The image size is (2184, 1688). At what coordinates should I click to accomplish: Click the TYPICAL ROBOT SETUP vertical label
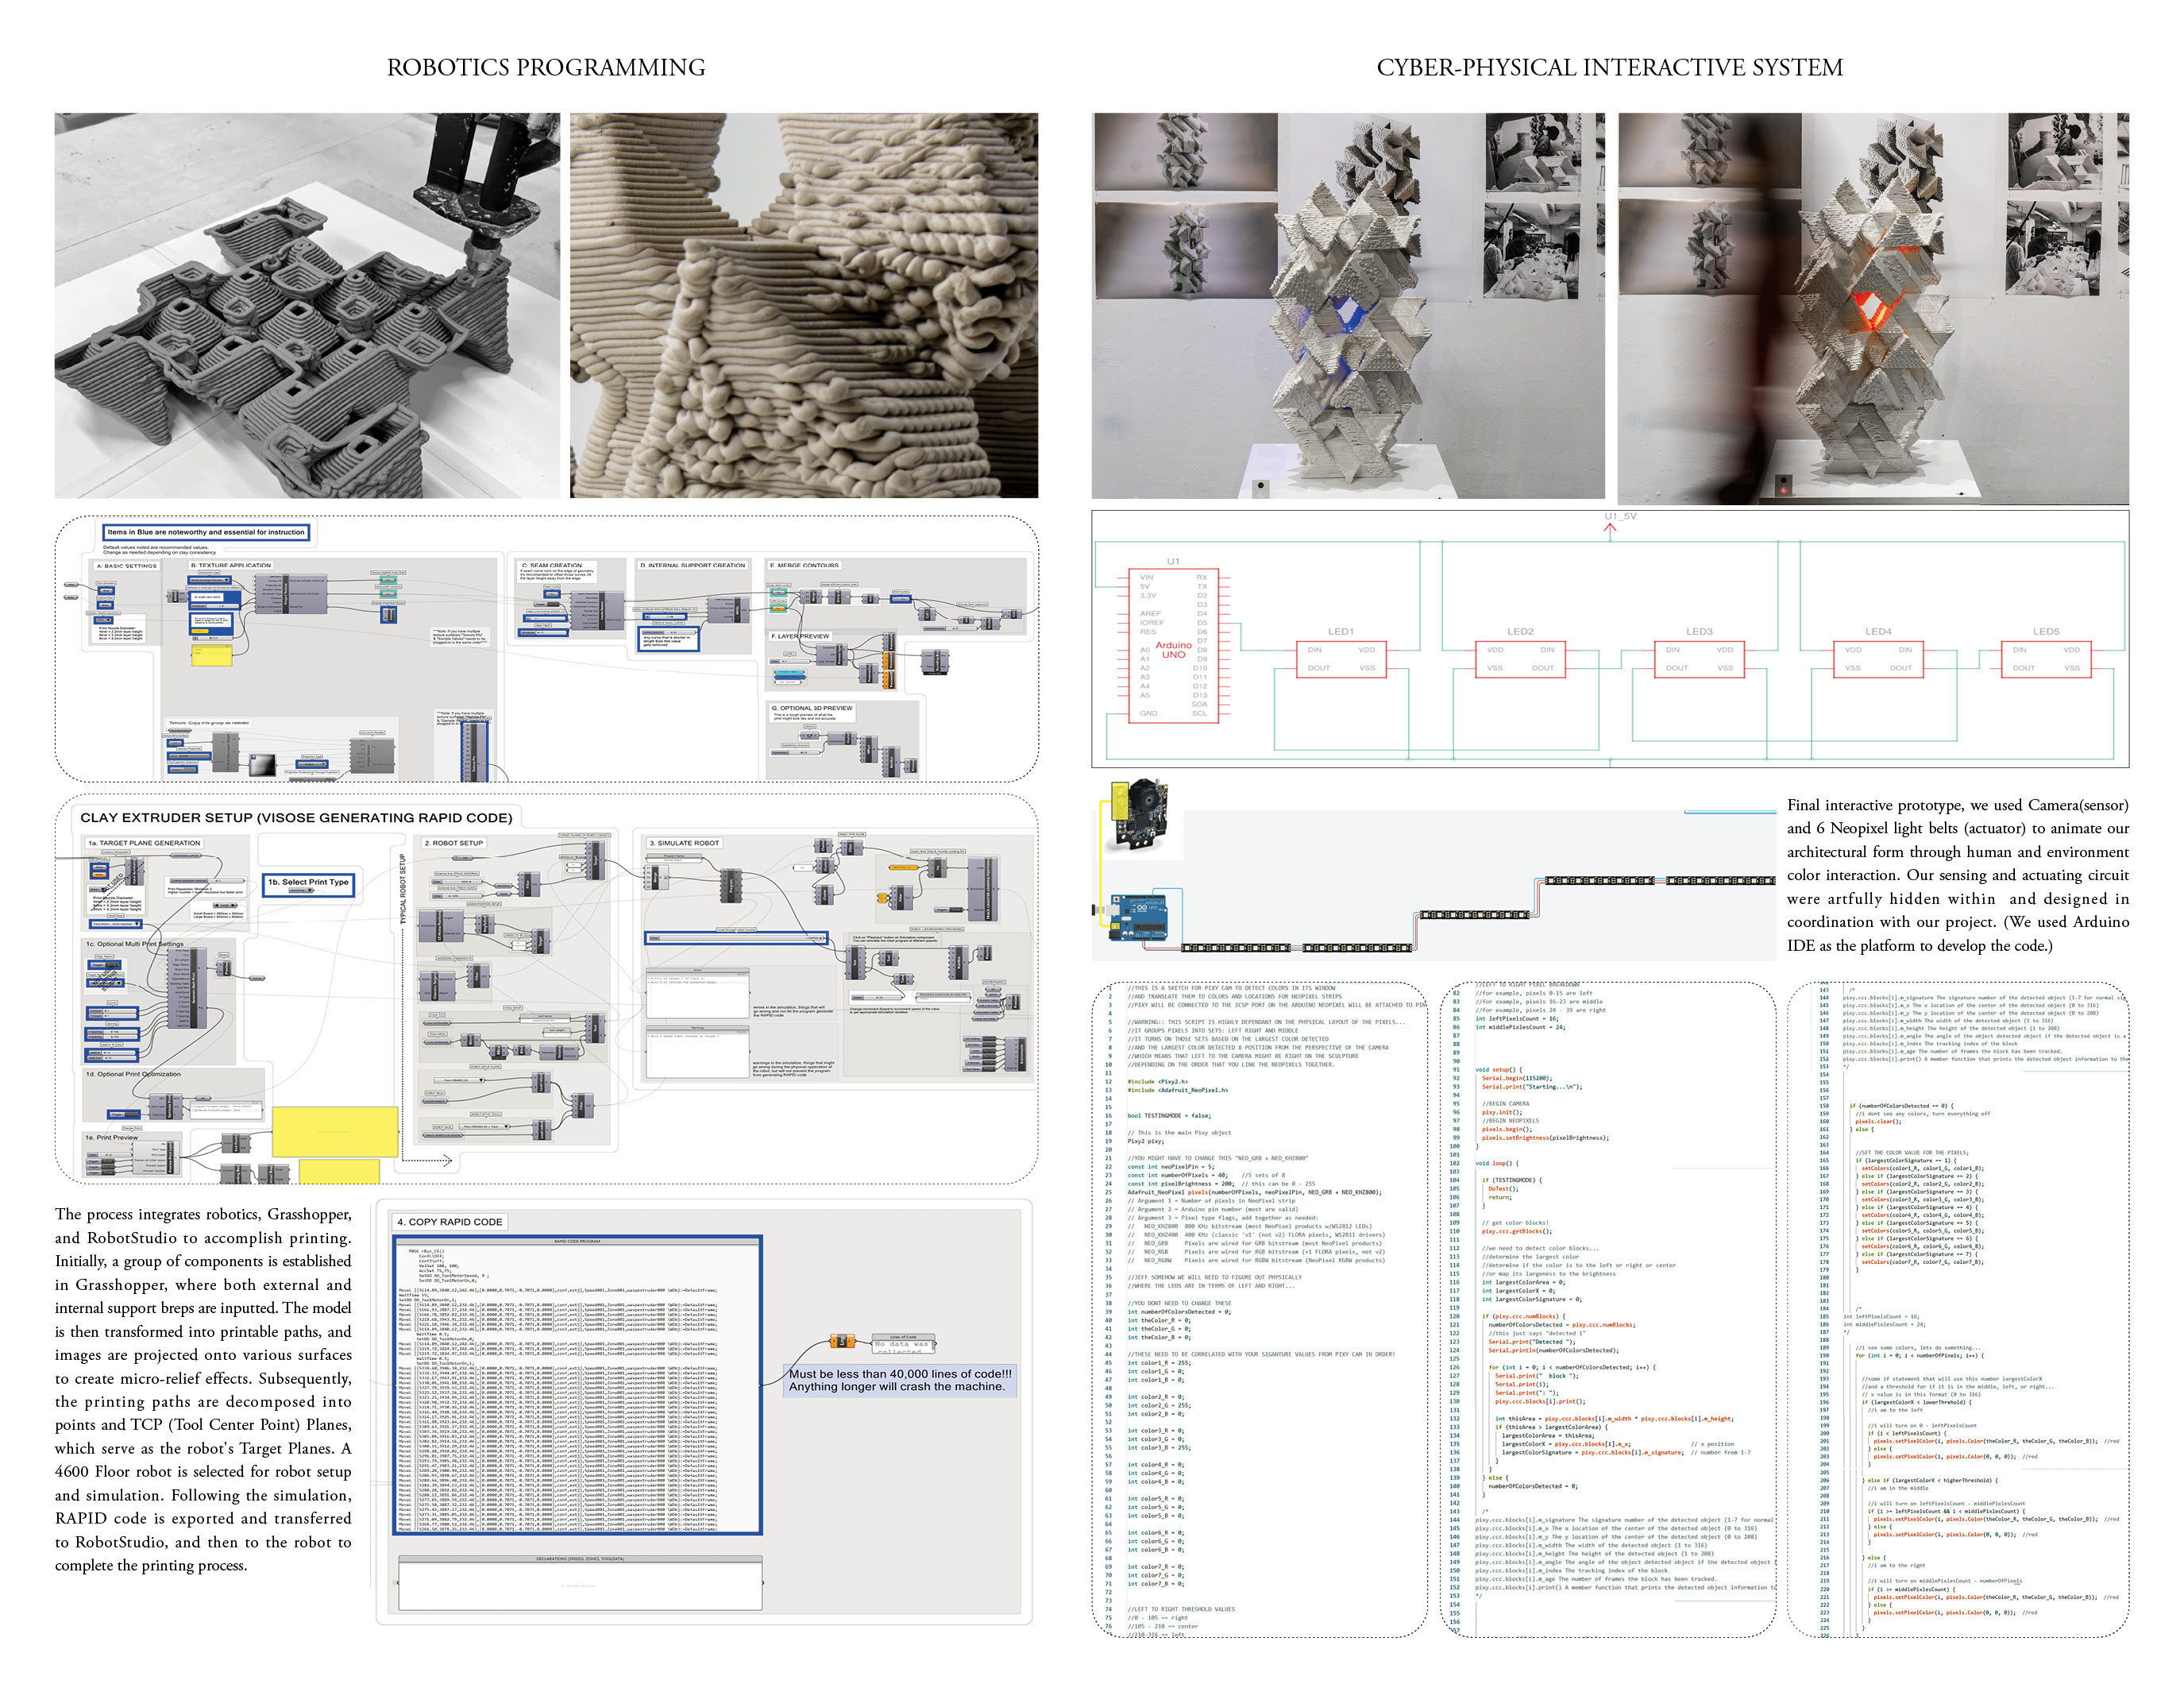403,888
